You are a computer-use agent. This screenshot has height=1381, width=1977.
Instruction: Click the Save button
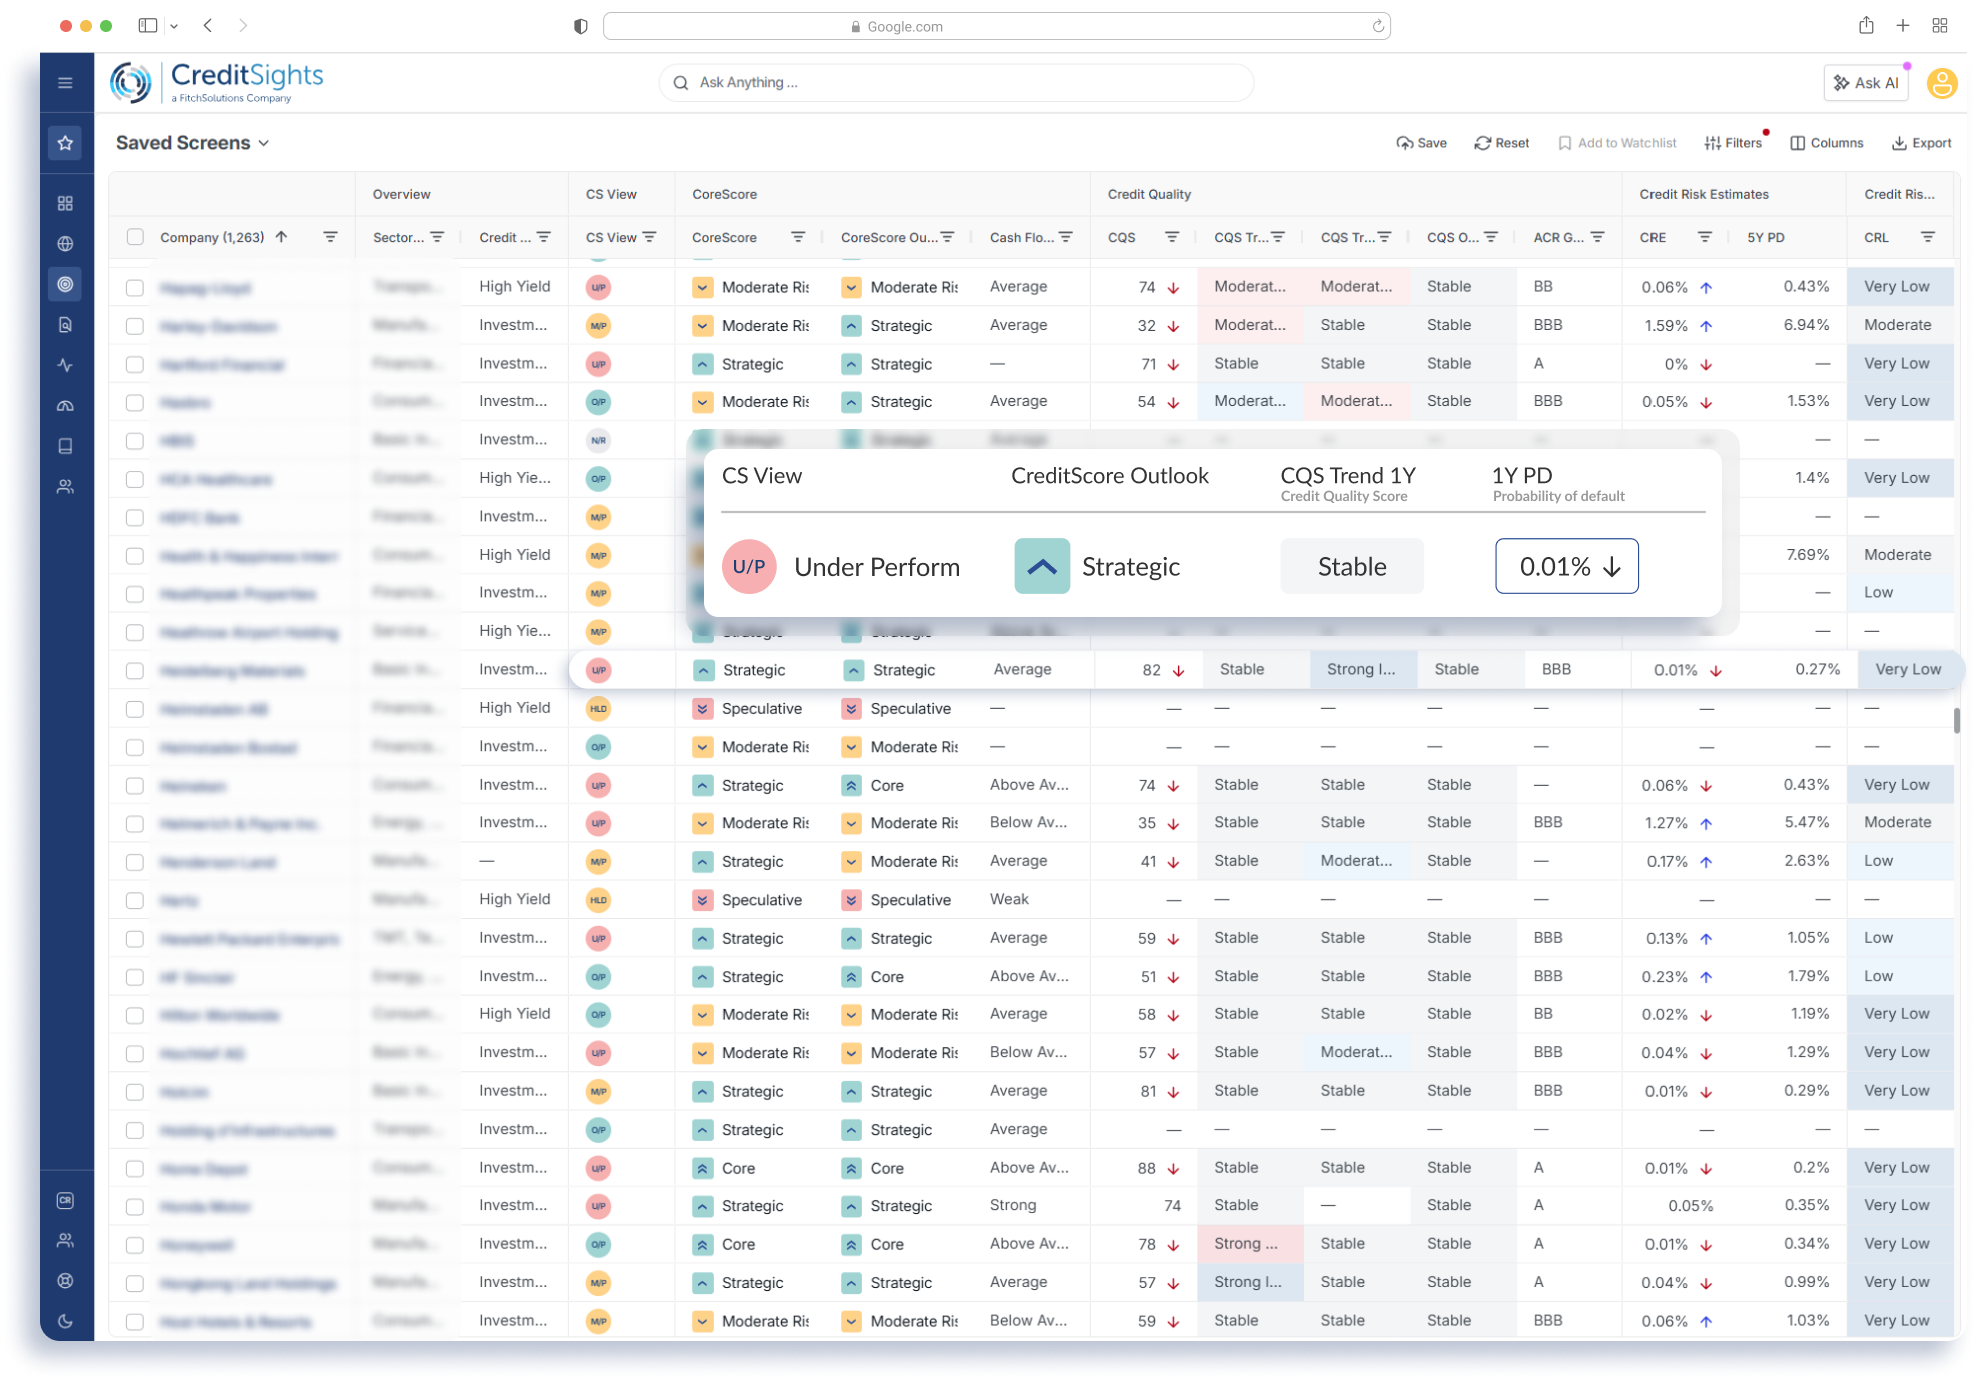click(1421, 143)
